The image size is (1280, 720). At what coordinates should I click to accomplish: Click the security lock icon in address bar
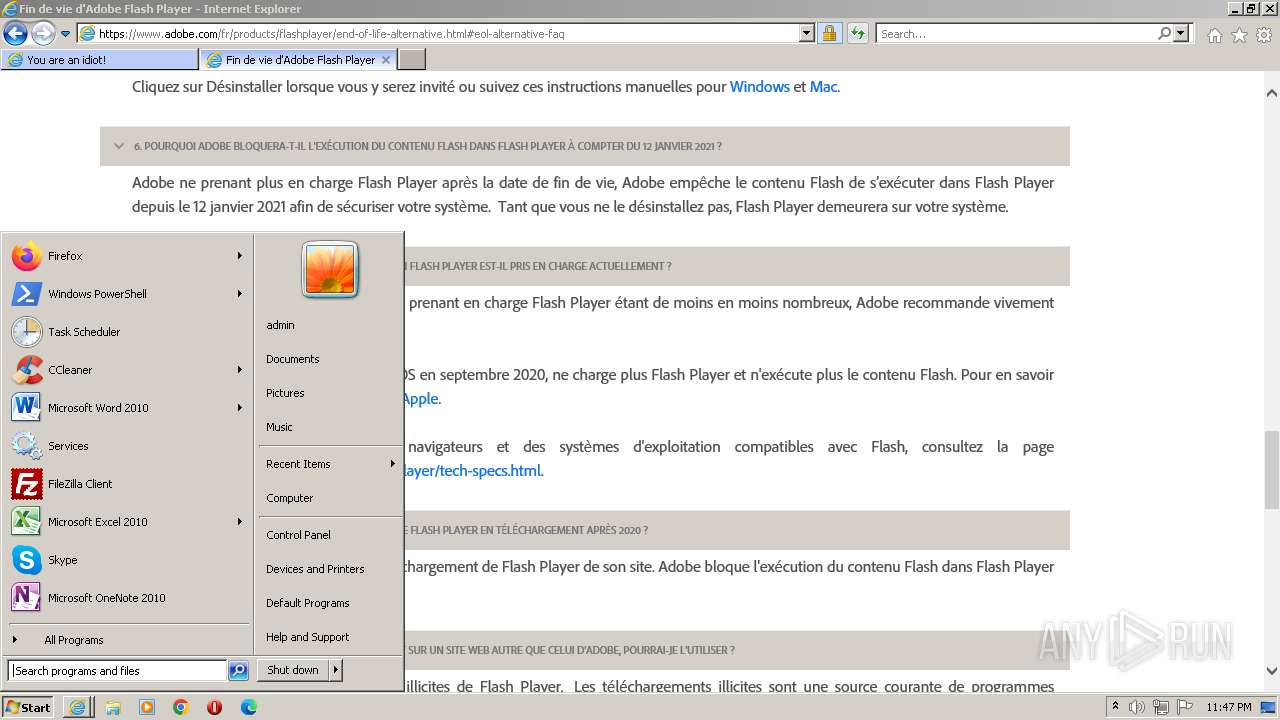tap(829, 33)
